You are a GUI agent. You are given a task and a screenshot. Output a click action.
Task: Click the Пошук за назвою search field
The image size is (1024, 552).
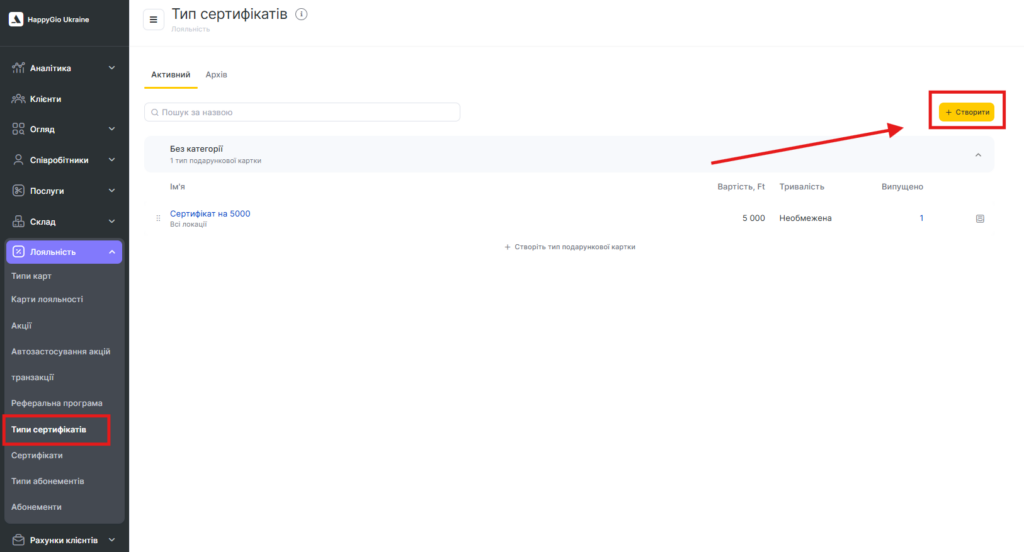[302, 113]
